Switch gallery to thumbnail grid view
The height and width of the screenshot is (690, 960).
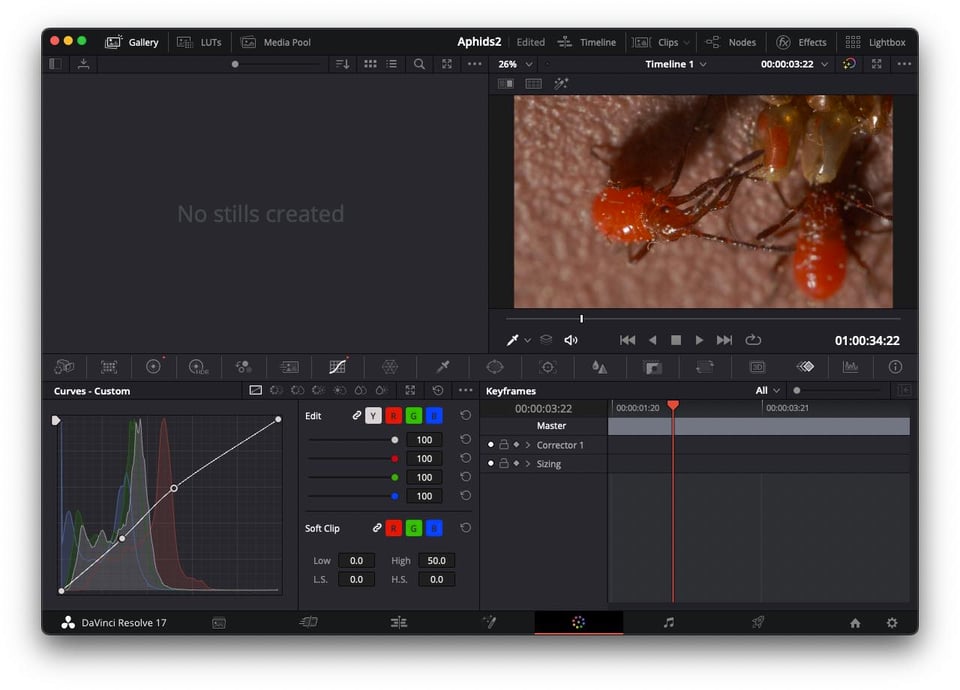pyautogui.click(x=370, y=64)
